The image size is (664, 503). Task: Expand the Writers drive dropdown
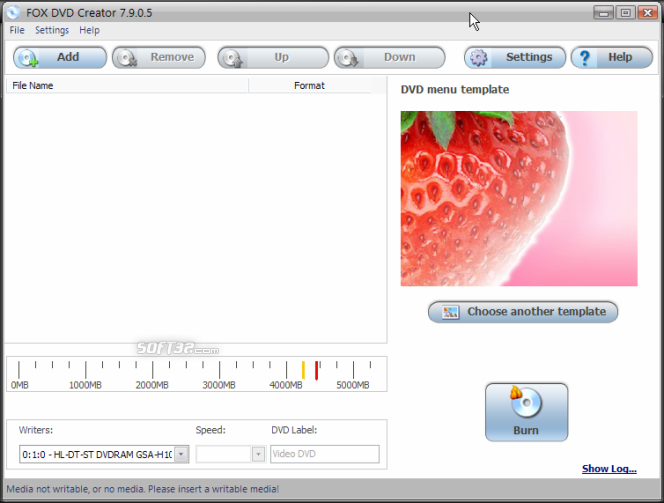coord(181,454)
